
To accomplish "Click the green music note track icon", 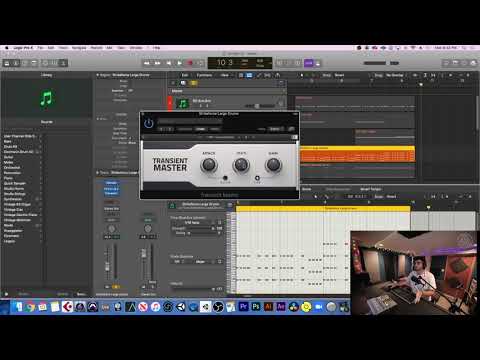I will 182,103.
